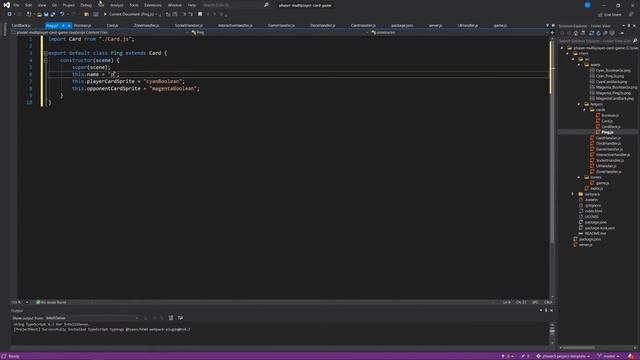Open the View menu

point(42,5)
